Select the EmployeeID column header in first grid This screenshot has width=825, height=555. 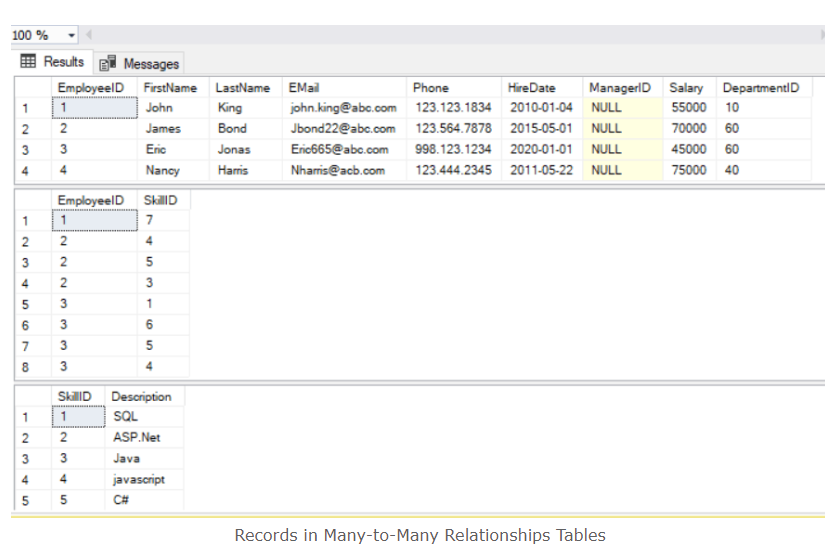click(x=90, y=88)
